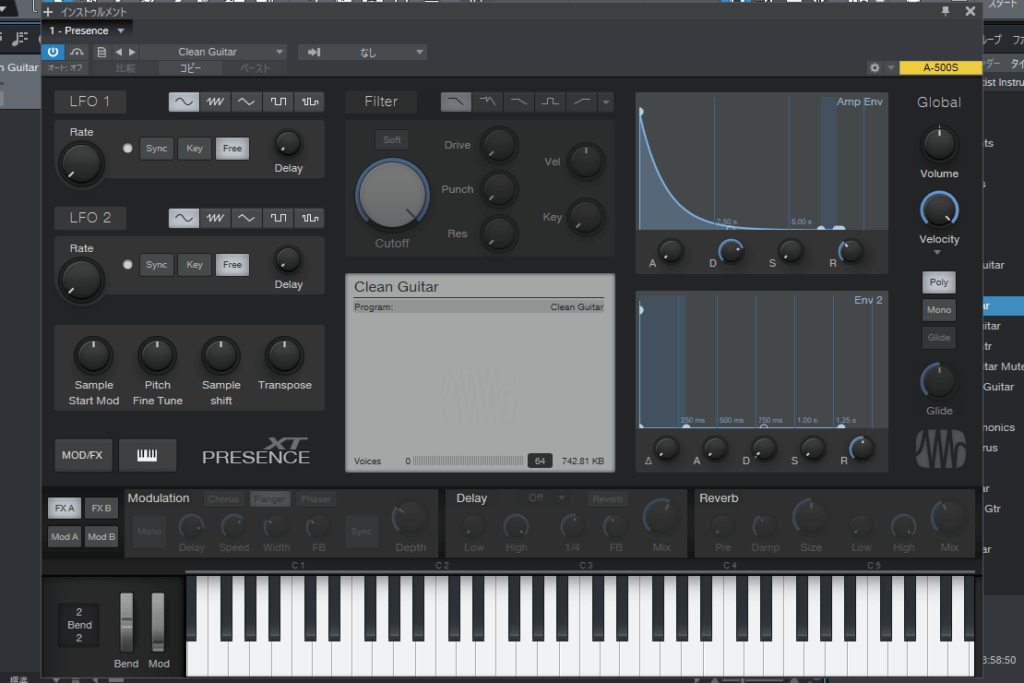This screenshot has height=683, width=1024.
Task: Enable Sync mode for LFO 1
Action: [157, 149]
